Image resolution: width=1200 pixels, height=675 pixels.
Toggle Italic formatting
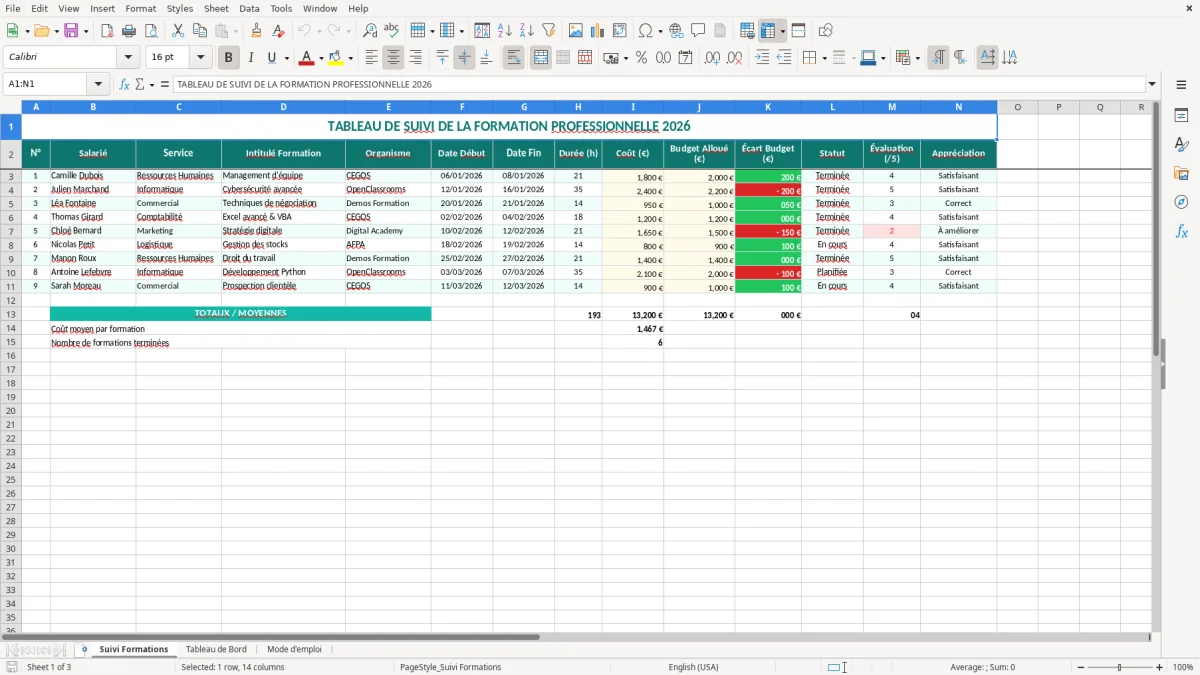[250, 58]
